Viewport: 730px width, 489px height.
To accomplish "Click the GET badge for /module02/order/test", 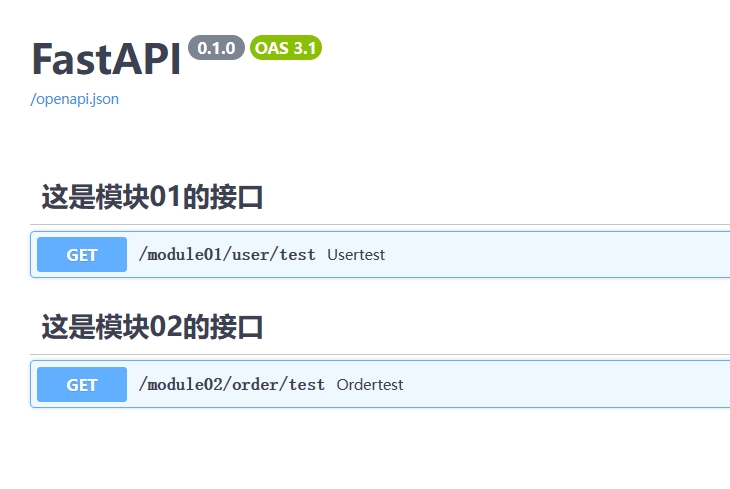I will coord(82,384).
